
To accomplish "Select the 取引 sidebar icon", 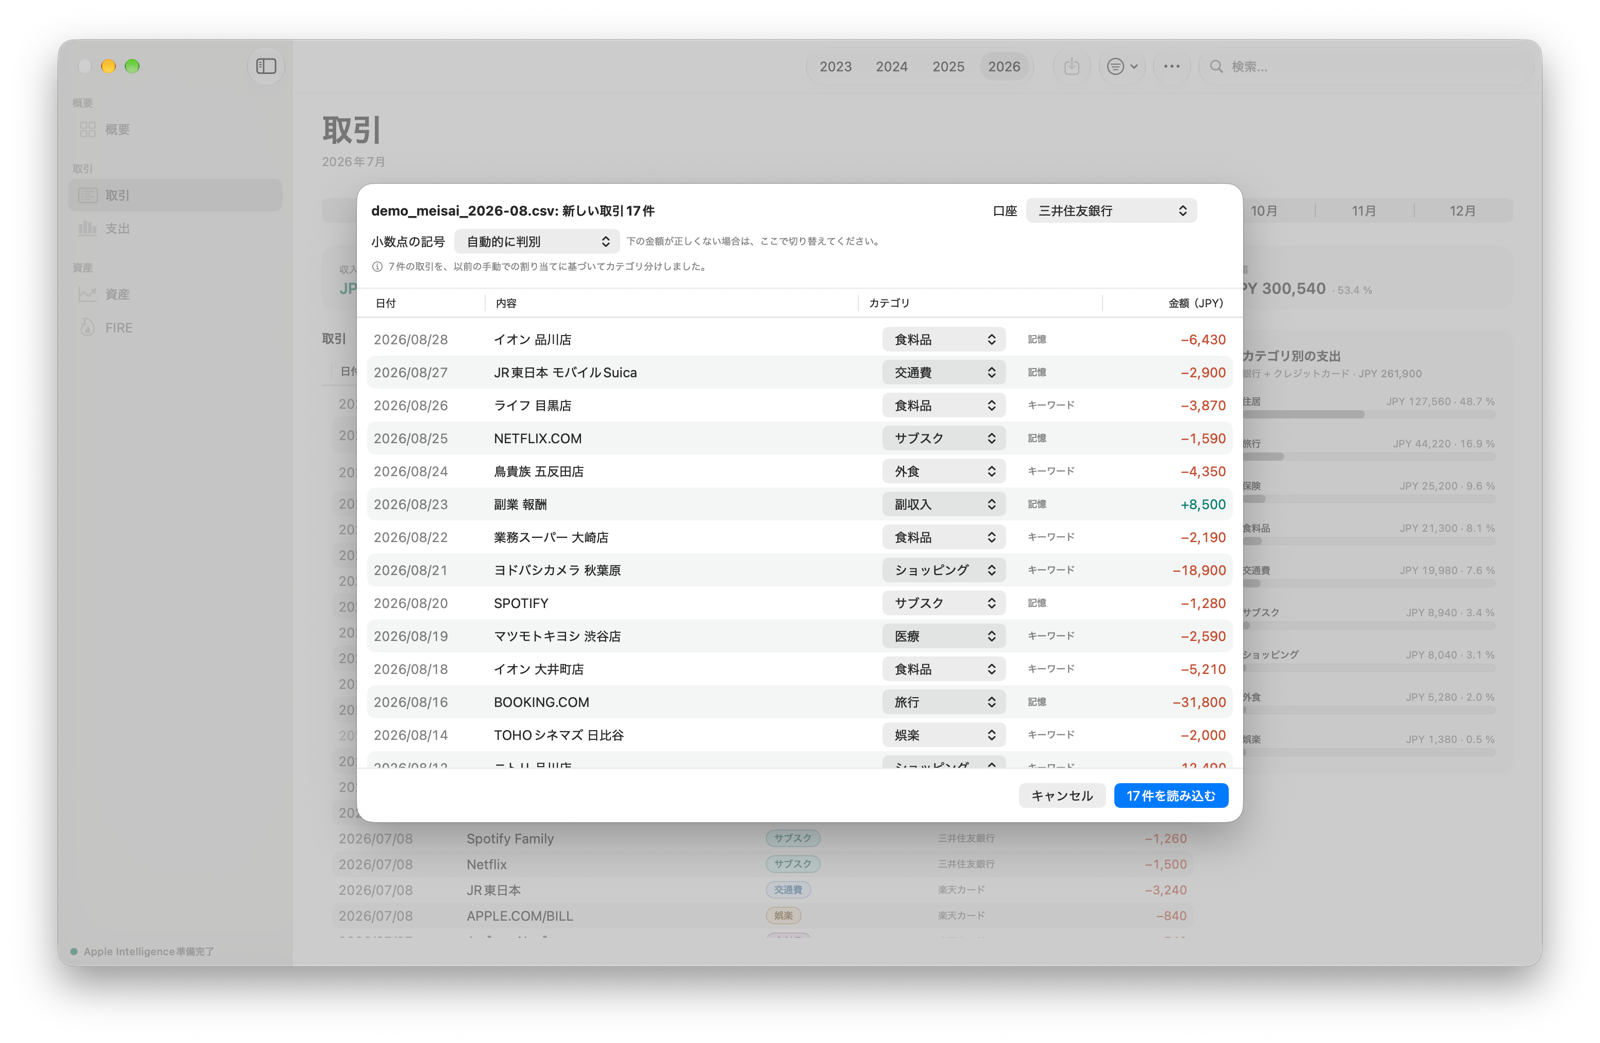I will (88, 195).
